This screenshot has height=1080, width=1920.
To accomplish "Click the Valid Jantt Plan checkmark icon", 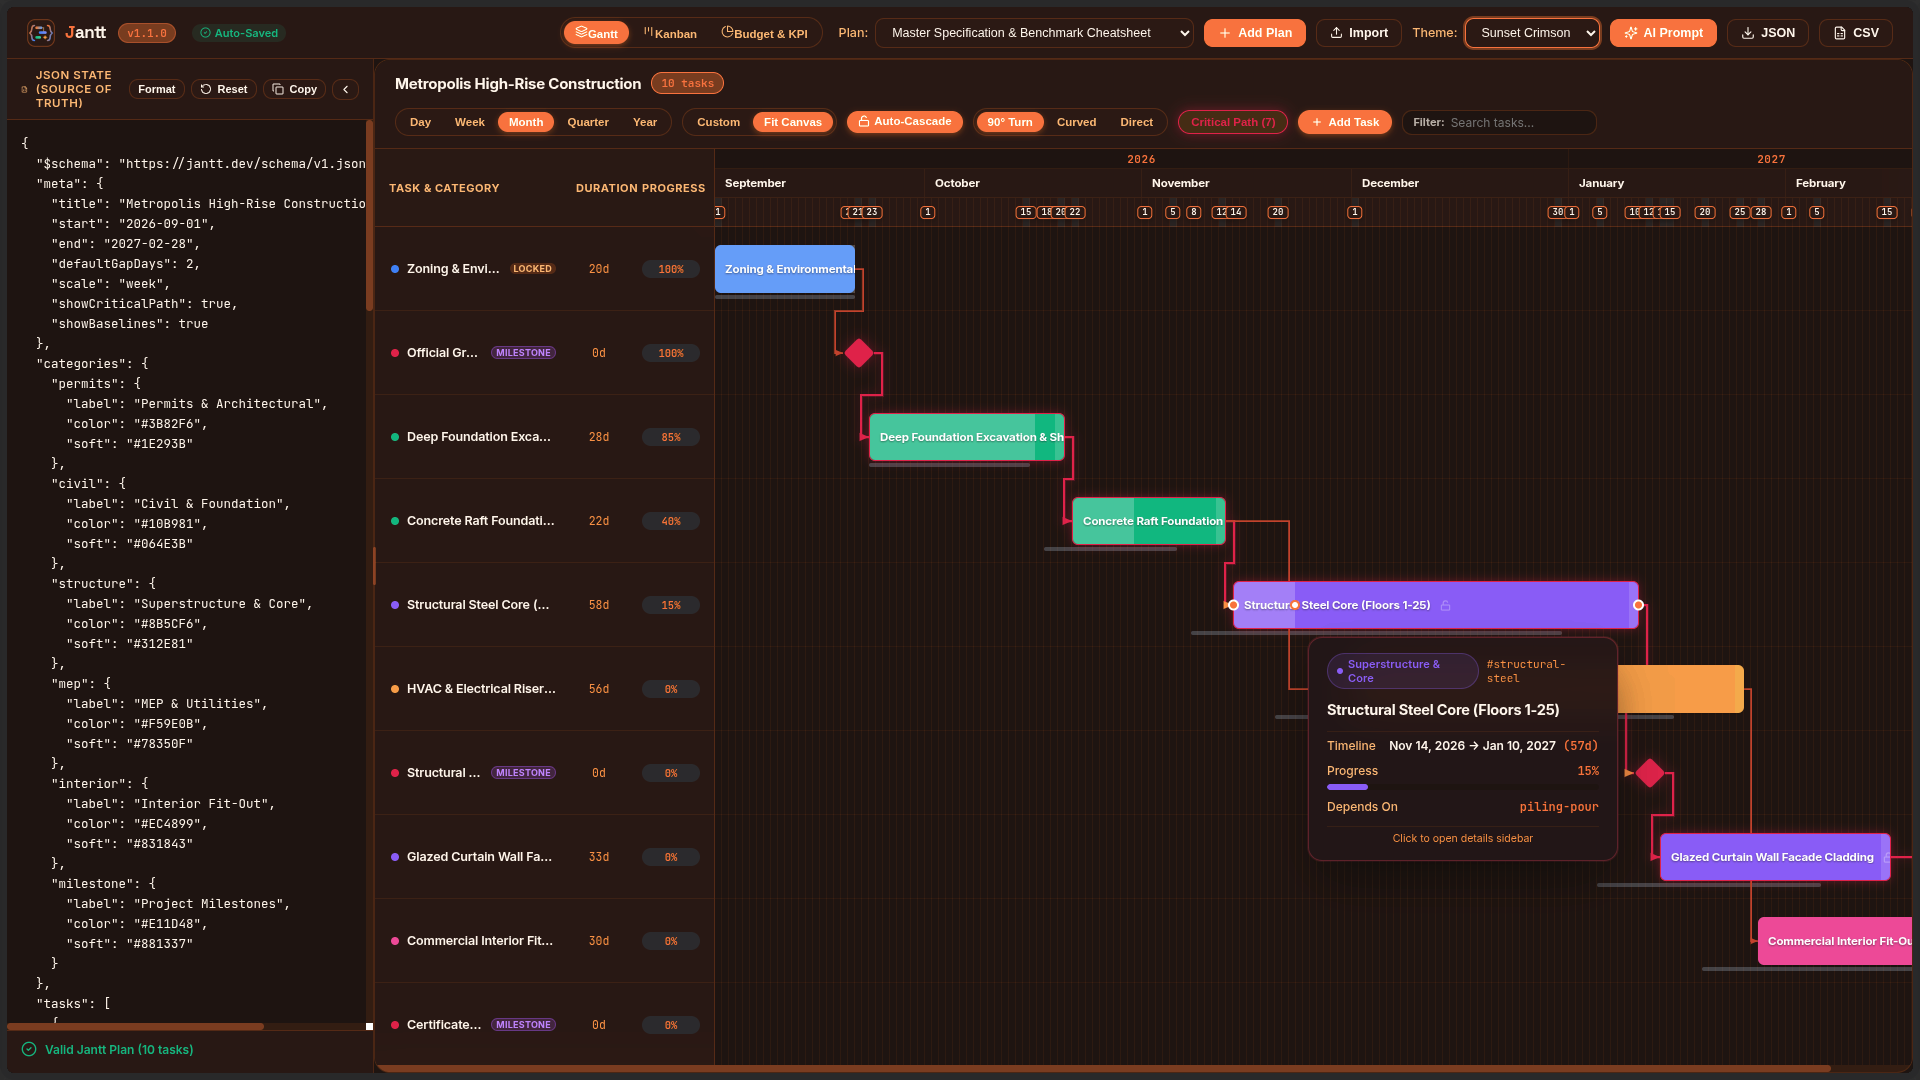I will click(x=29, y=1049).
